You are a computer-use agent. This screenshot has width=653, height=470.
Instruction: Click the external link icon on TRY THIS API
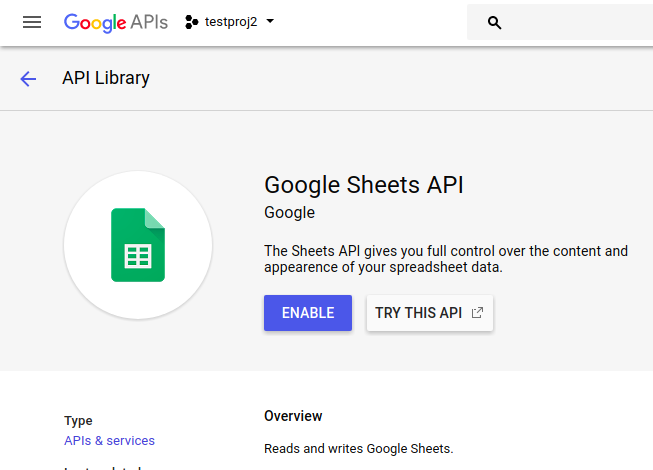477,313
